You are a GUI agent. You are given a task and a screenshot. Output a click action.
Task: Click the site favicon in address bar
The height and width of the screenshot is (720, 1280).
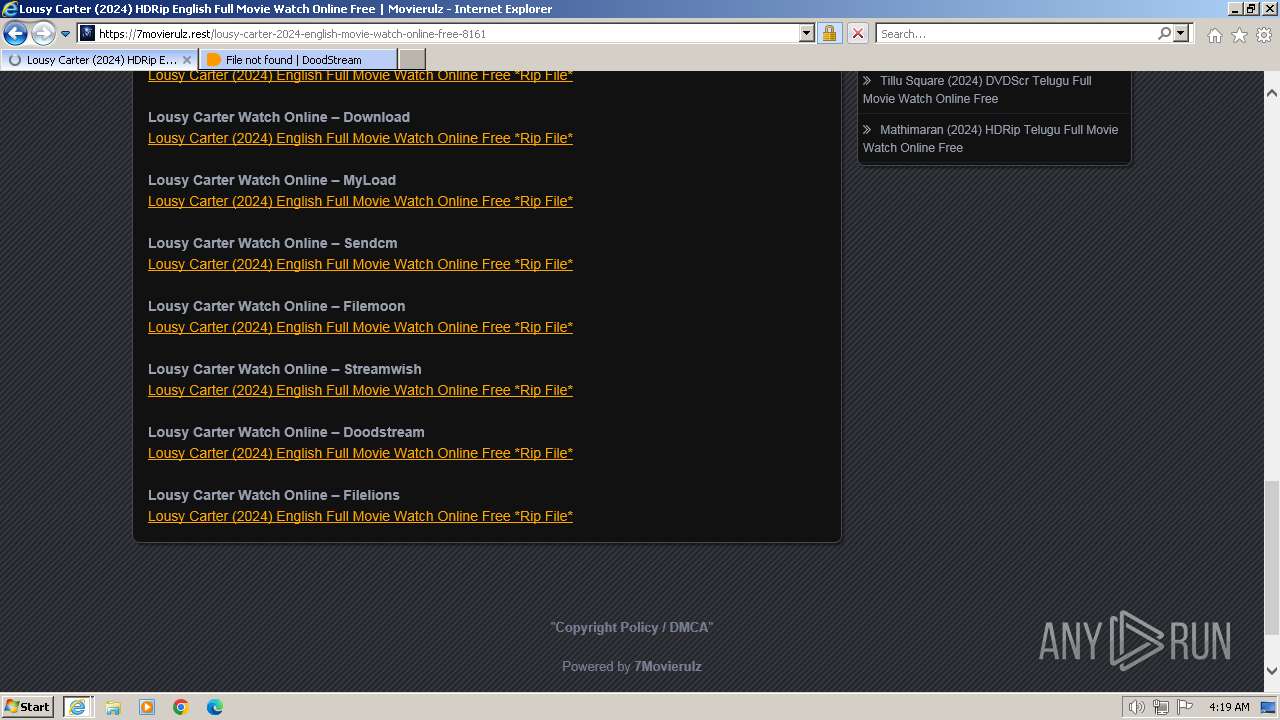click(x=87, y=34)
